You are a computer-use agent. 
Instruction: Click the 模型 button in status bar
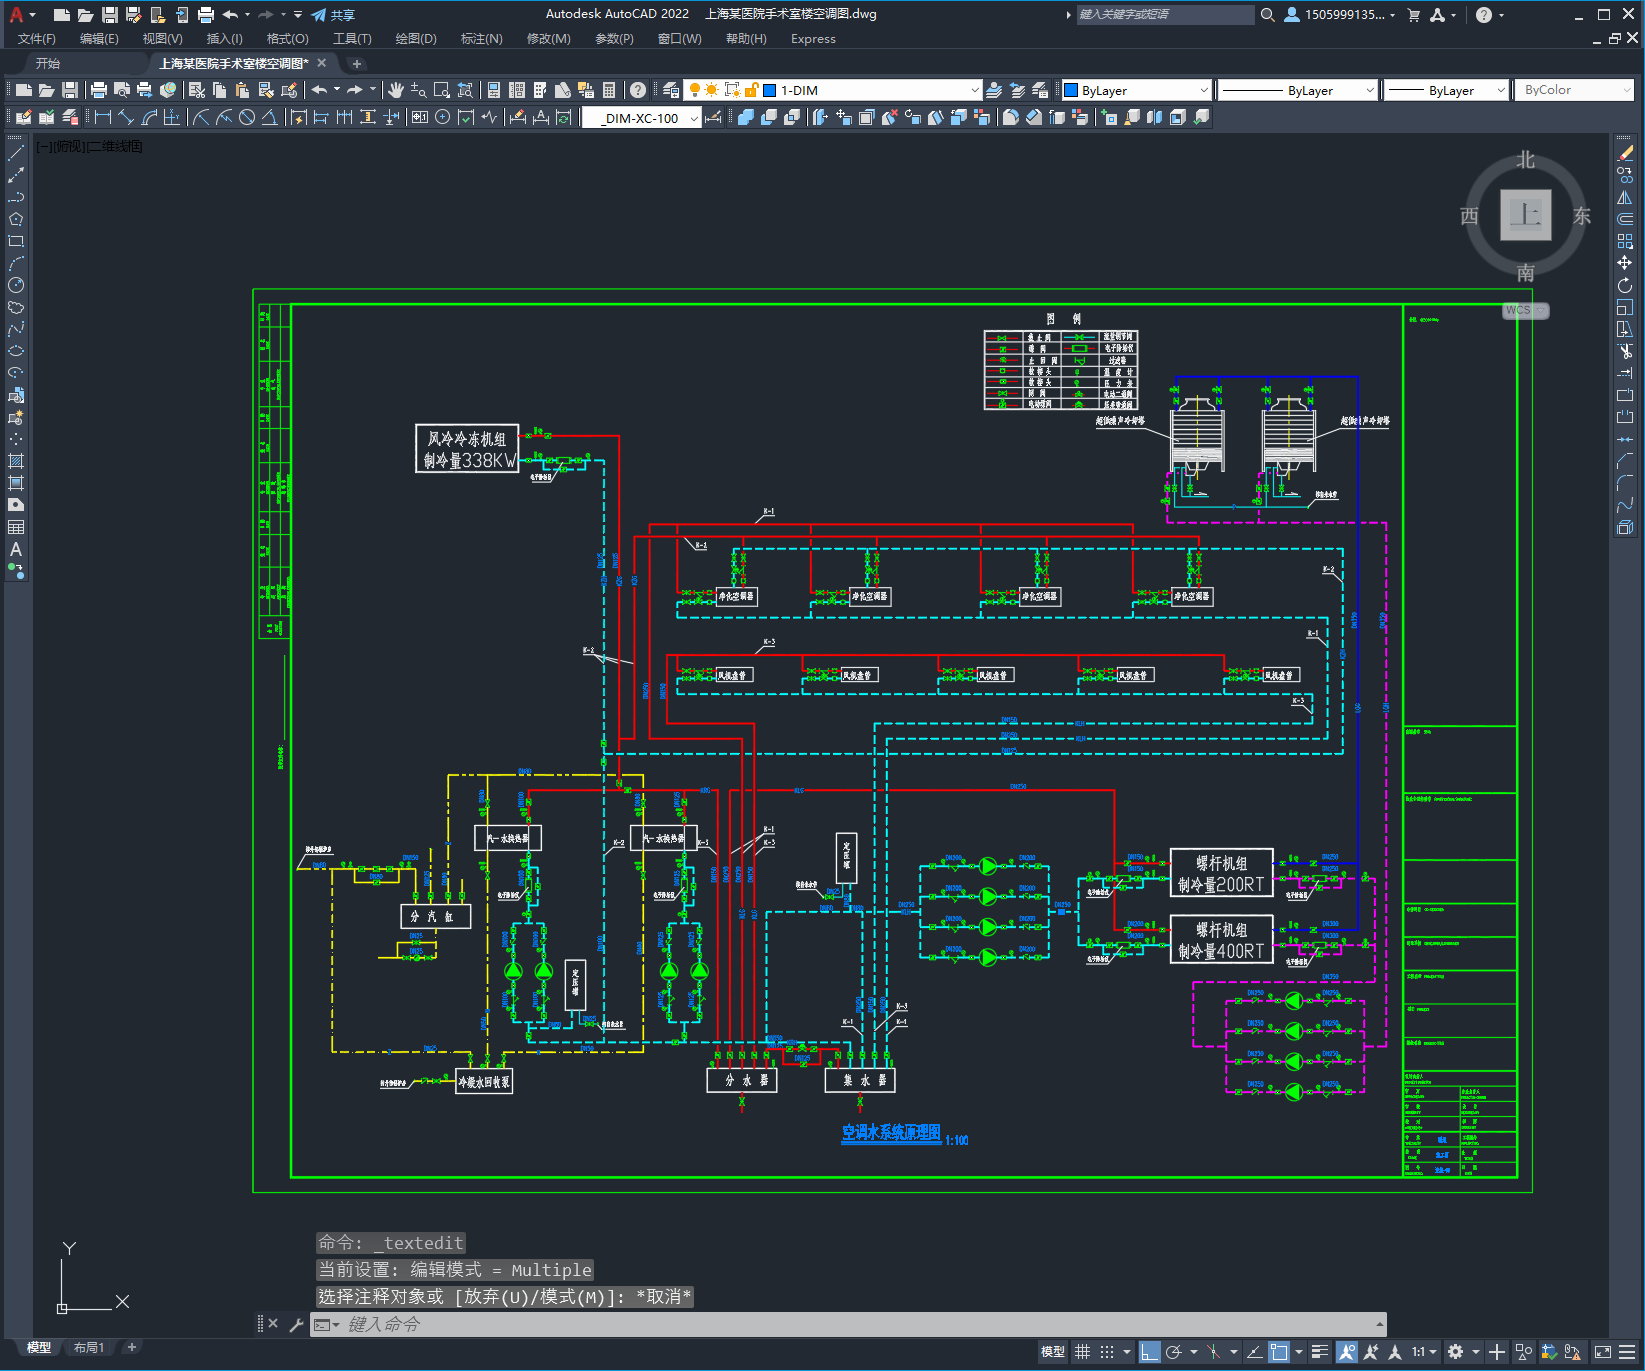pyautogui.click(x=1052, y=1352)
